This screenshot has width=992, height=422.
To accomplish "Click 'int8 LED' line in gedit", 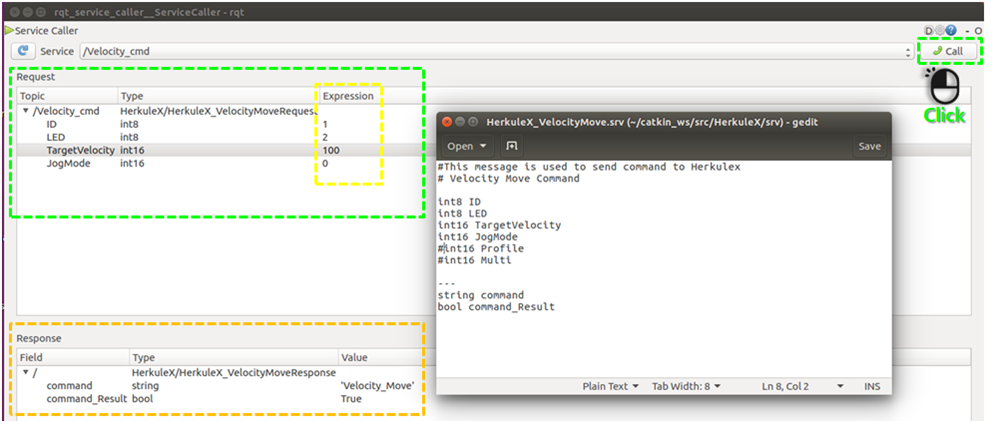I will click(x=462, y=214).
